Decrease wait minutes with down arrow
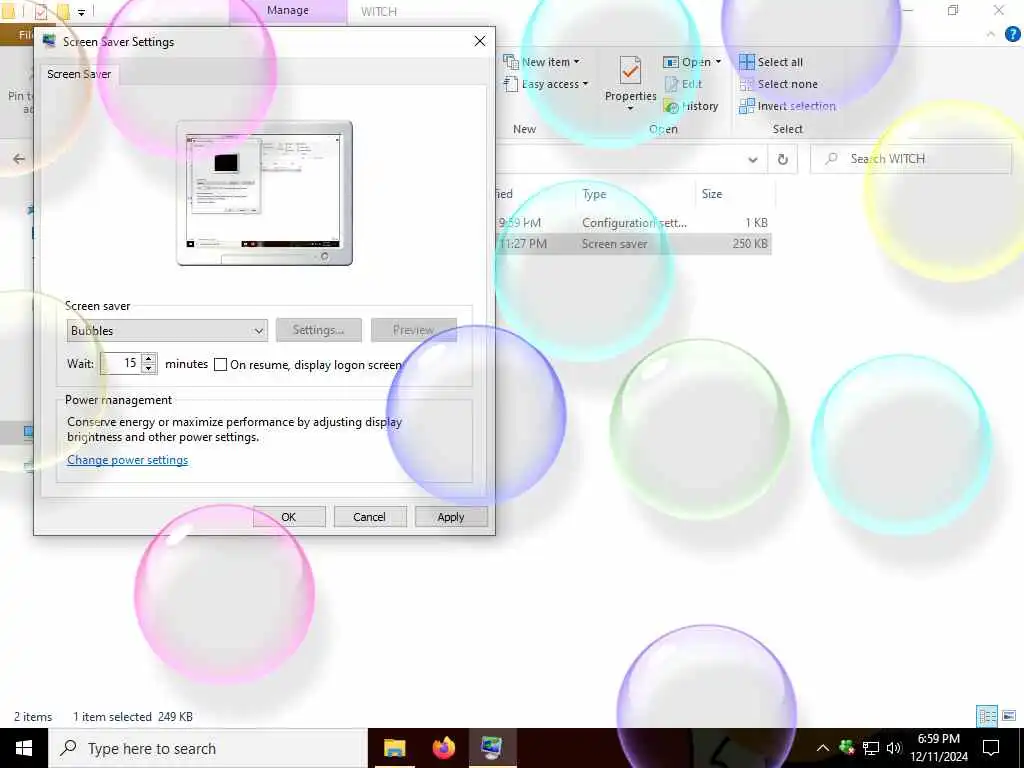 [x=149, y=368]
